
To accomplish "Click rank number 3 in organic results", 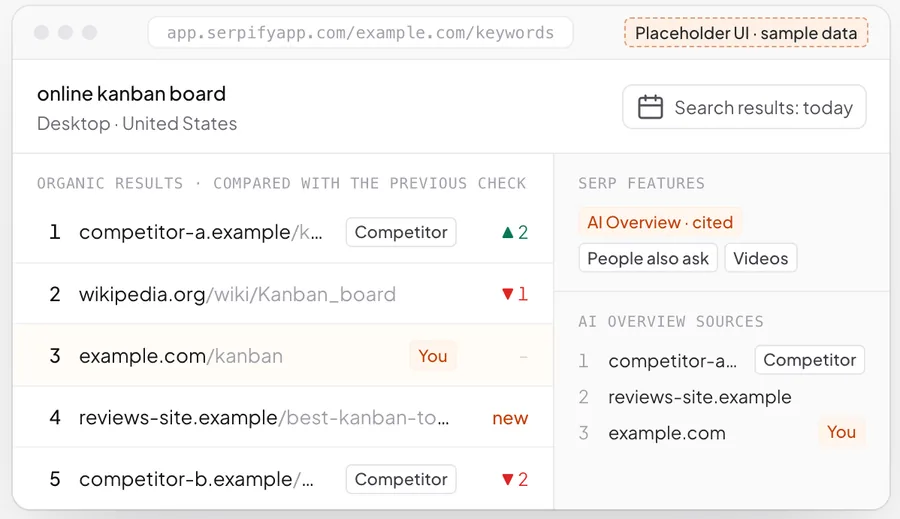I will point(55,356).
